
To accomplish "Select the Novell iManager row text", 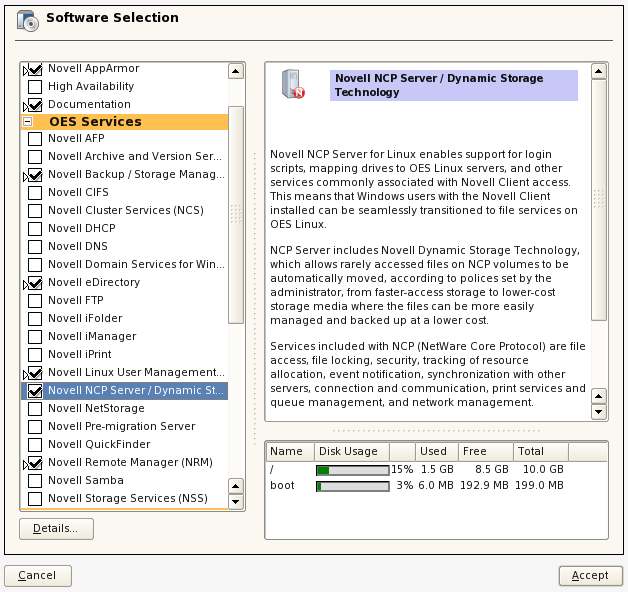I will 92,336.
